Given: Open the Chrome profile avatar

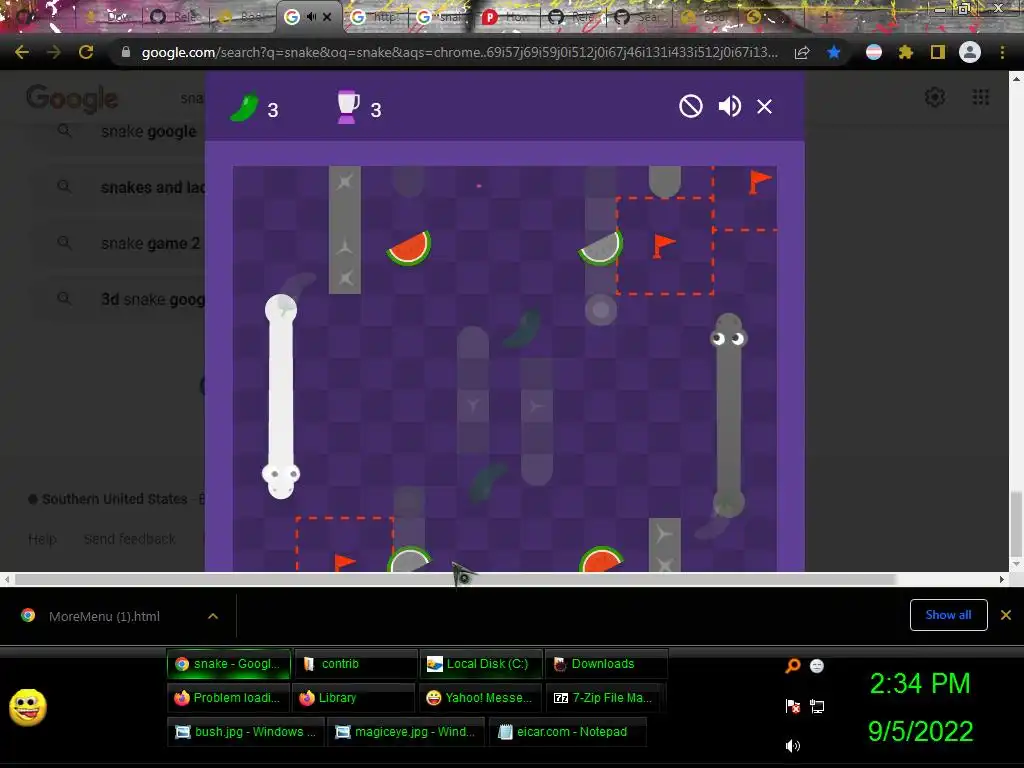Looking at the screenshot, I should (x=969, y=52).
